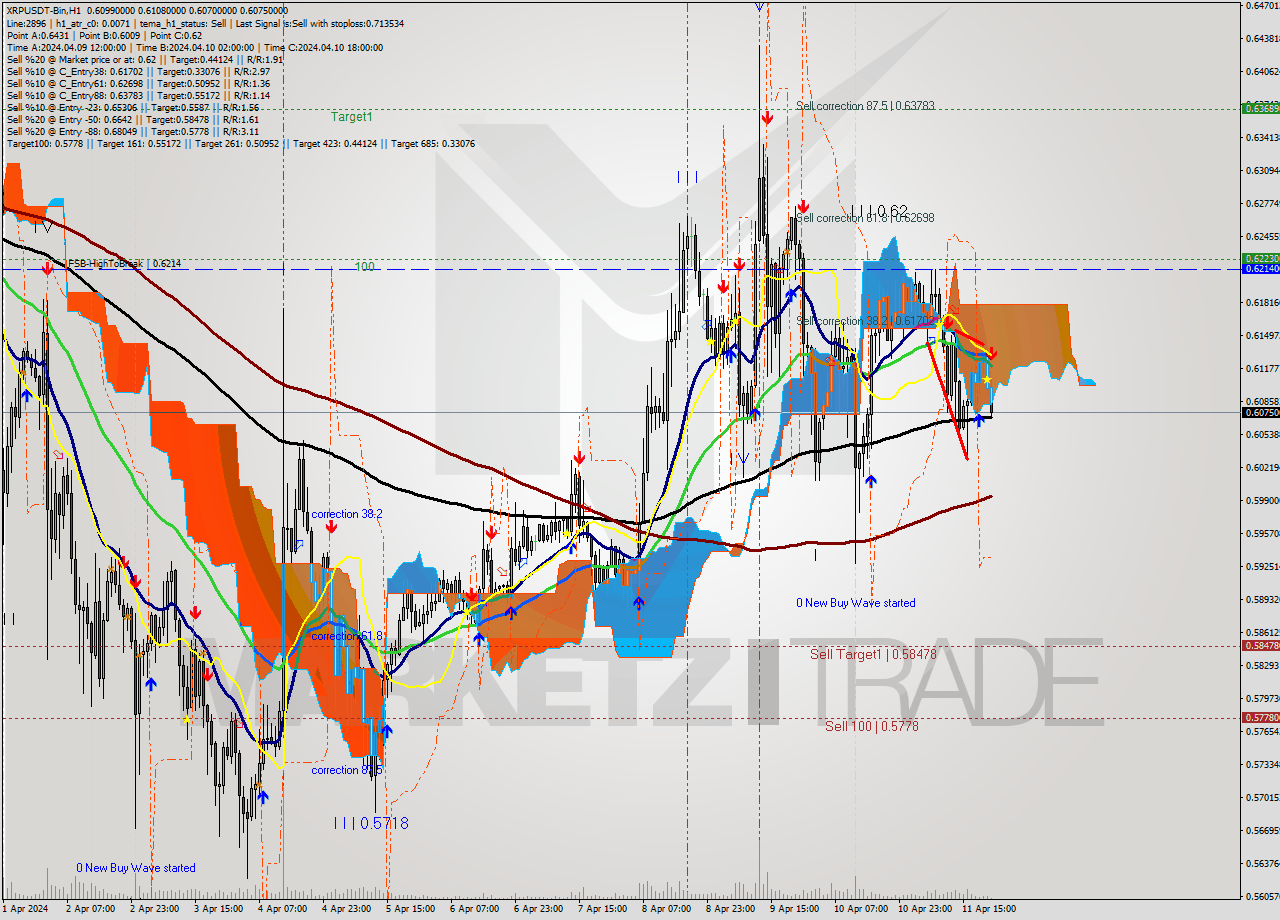Click the blue 'correction 61.8' label

pyautogui.click(x=346, y=636)
